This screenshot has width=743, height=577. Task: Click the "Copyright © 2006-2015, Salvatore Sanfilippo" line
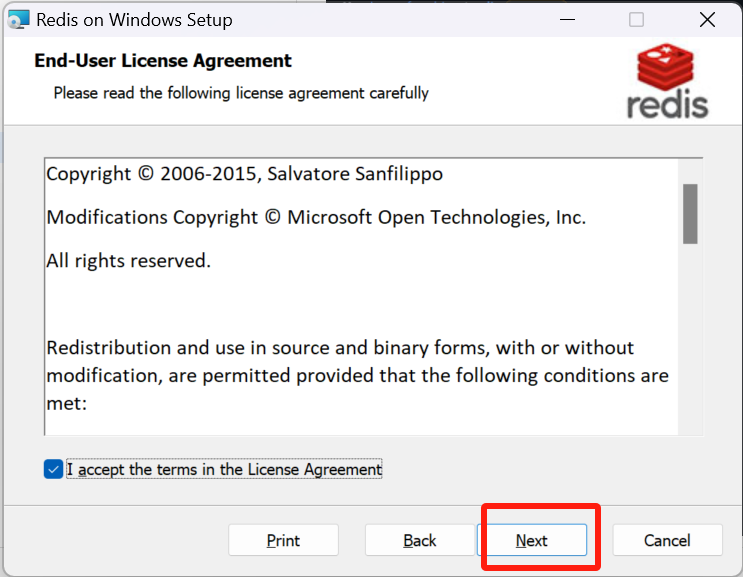coord(245,174)
